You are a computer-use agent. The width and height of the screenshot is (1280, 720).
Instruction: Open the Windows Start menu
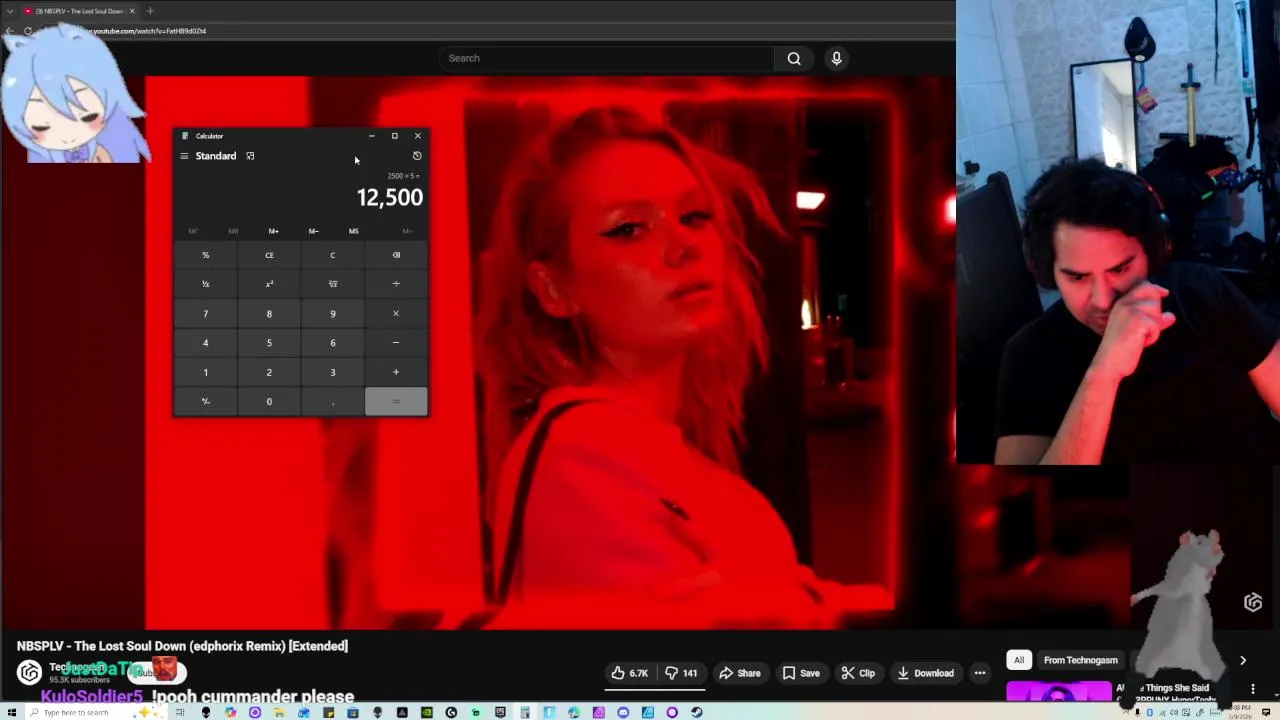click(11, 713)
